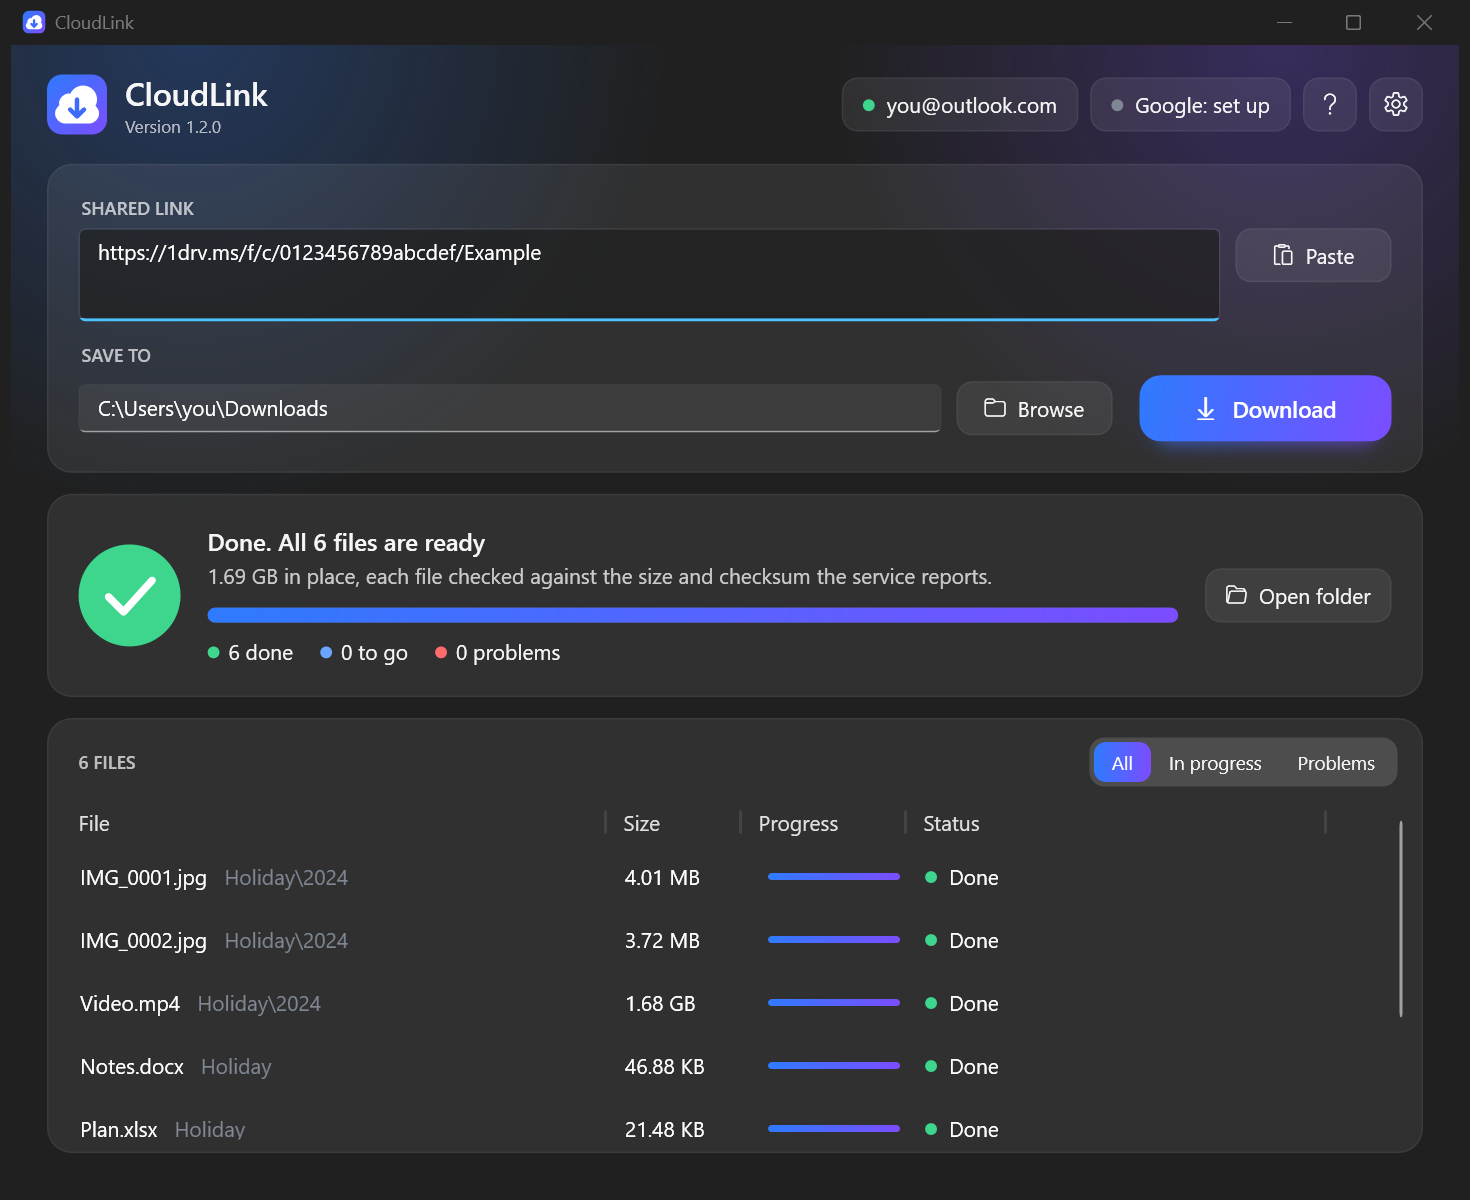Click the 4.01 MB size cell
The width and height of the screenshot is (1470, 1200).
click(x=662, y=878)
